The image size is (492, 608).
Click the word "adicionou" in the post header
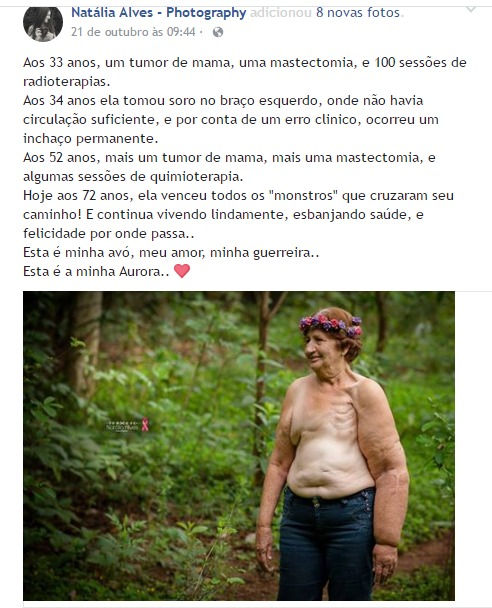click(281, 13)
